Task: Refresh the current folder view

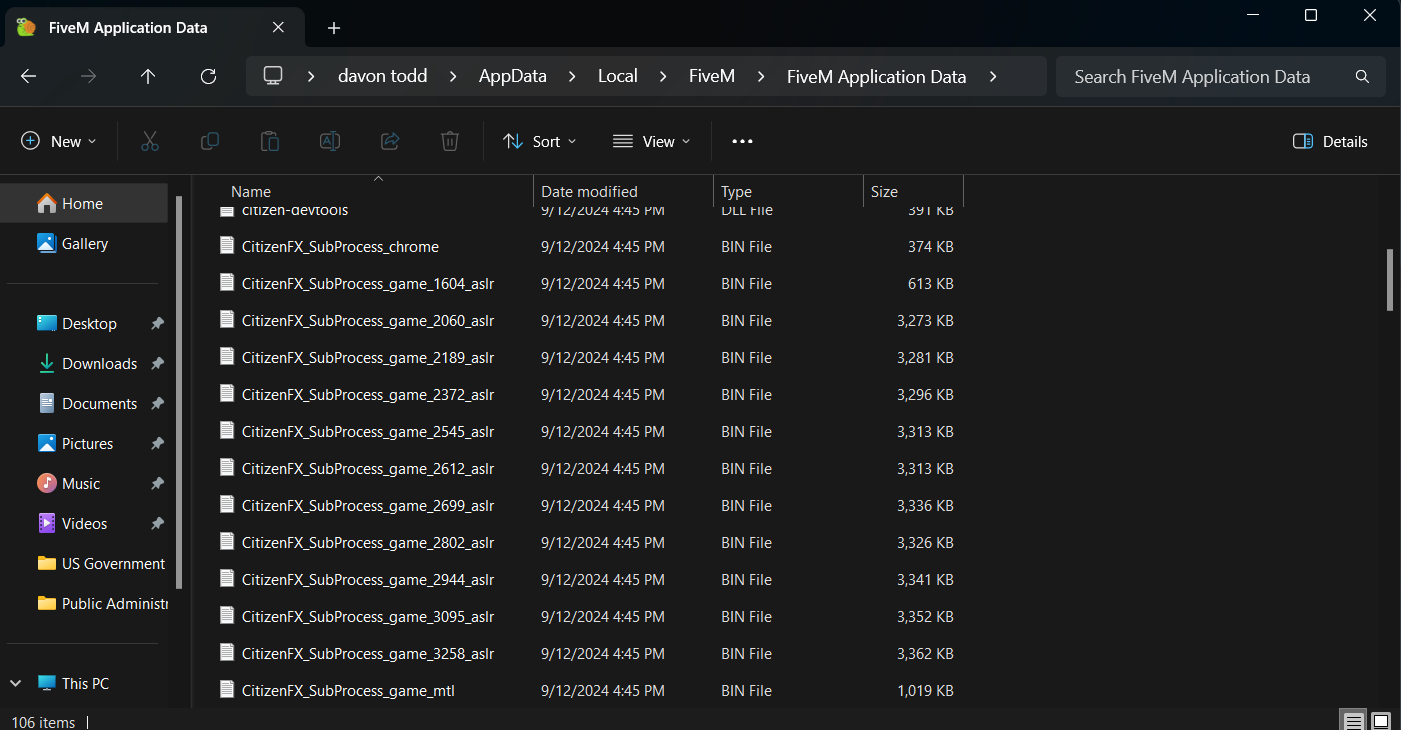Action: 208,76
